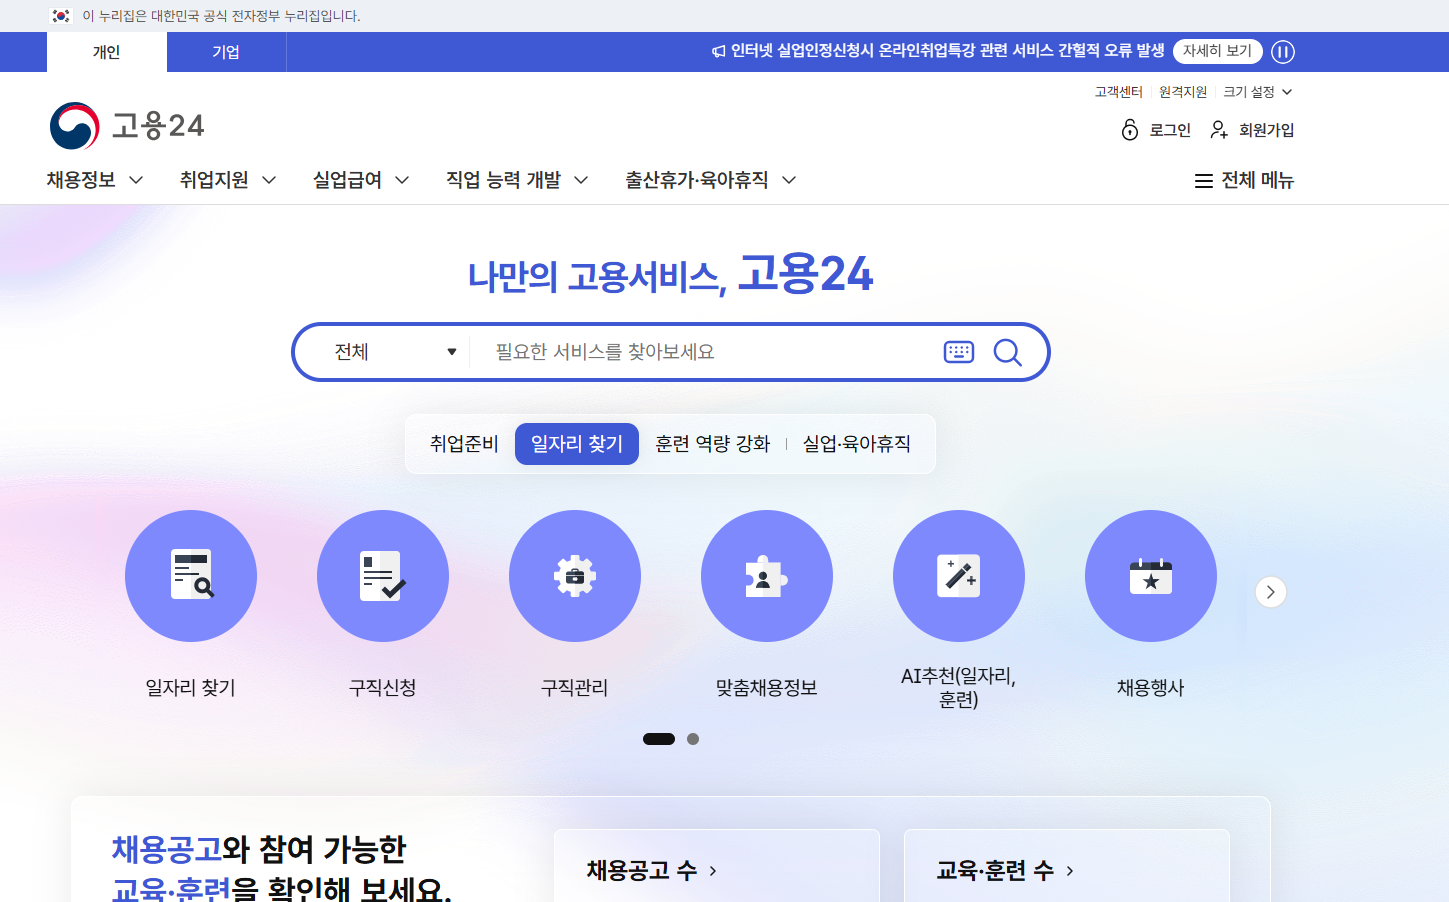Image resolution: width=1449 pixels, height=902 pixels.
Task: Open the 구직신청 circle icon
Action: point(383,576)
